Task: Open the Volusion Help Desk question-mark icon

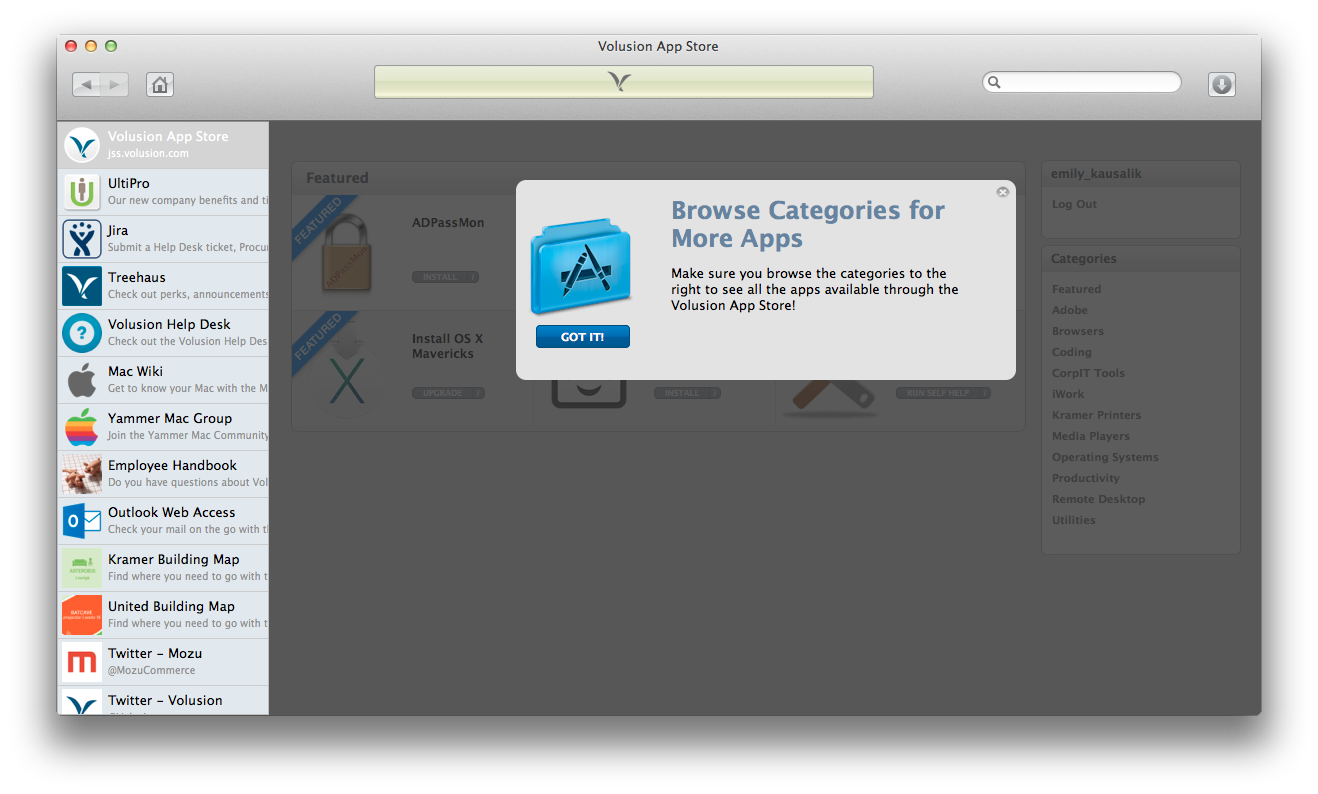Action: click(x=82, y=333)
